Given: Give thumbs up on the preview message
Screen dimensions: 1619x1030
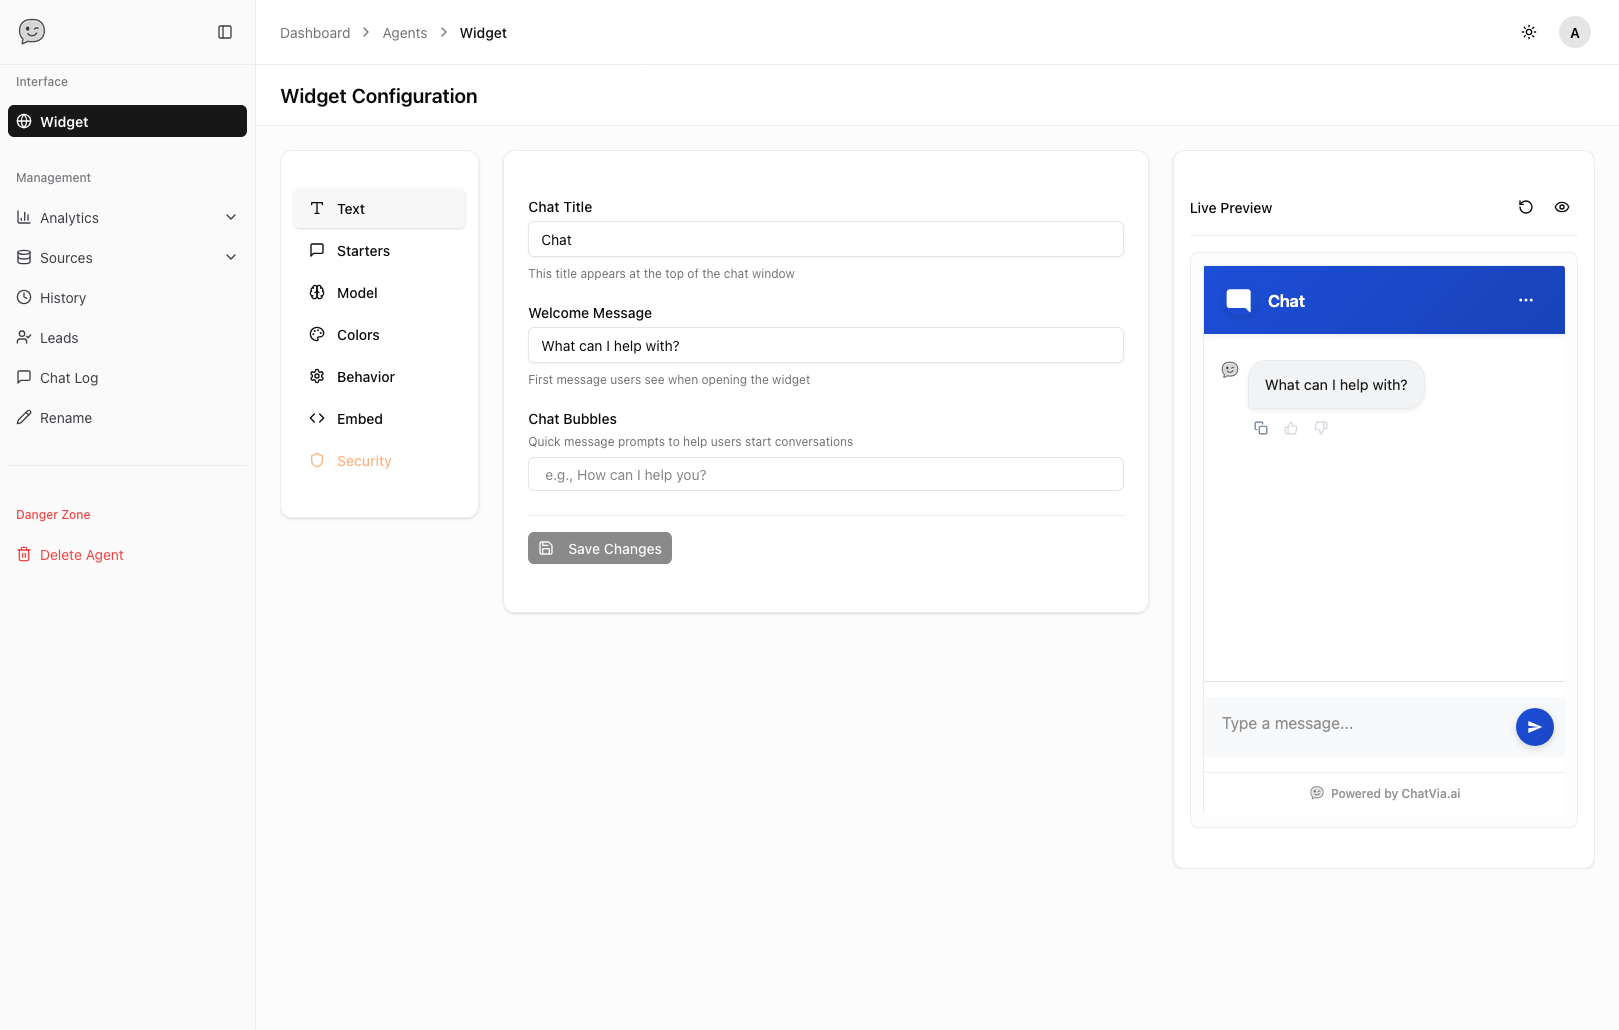Looking at the screenshot, I should point(1290,427).
